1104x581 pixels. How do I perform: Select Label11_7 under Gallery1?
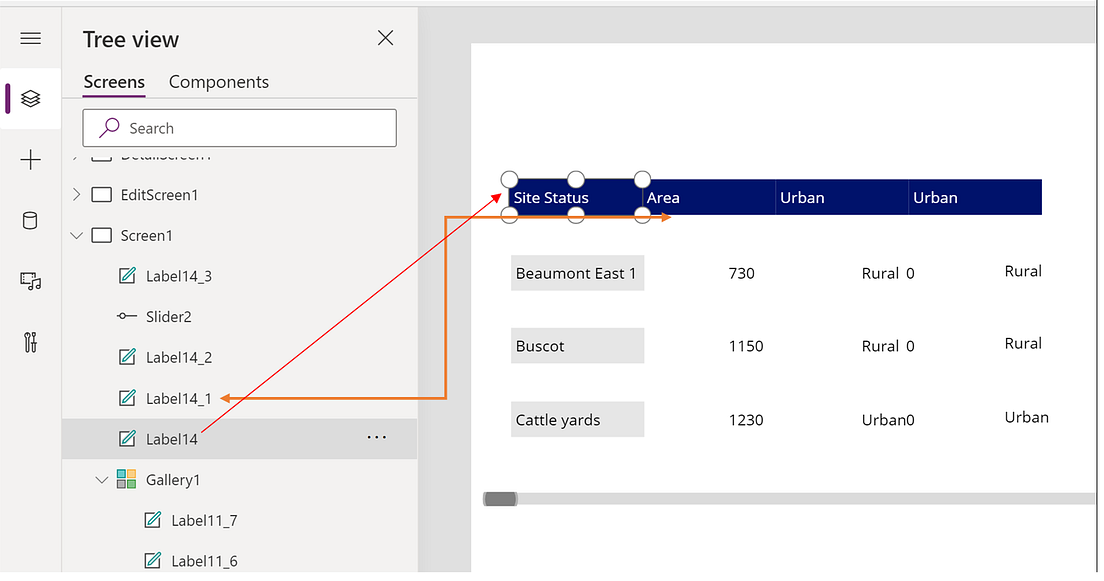click(202, 520)
